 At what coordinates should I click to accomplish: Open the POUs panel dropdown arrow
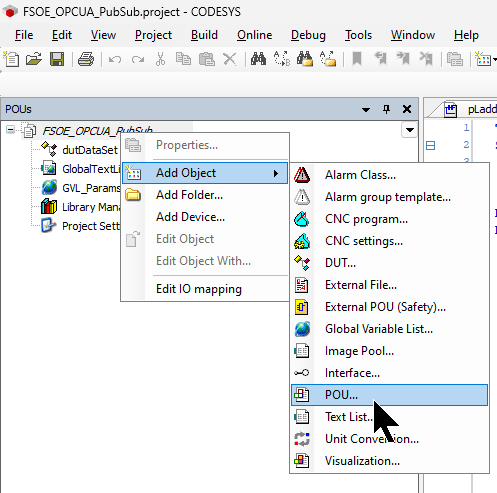366,109
